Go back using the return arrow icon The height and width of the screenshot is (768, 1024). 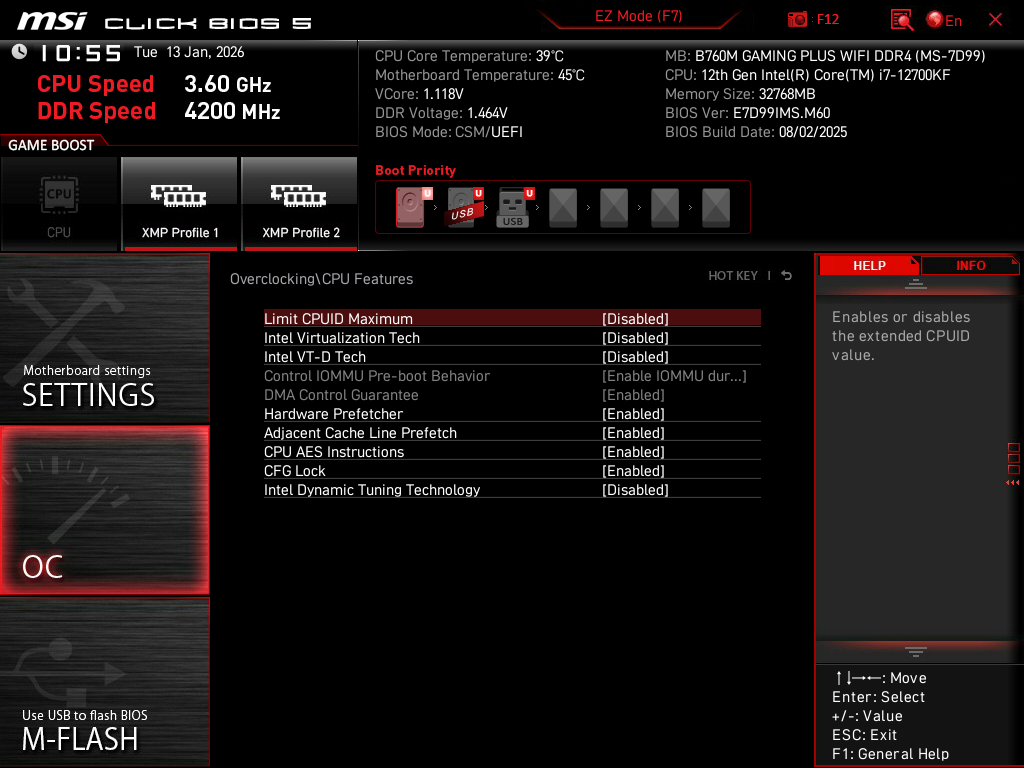pos(787,276)
